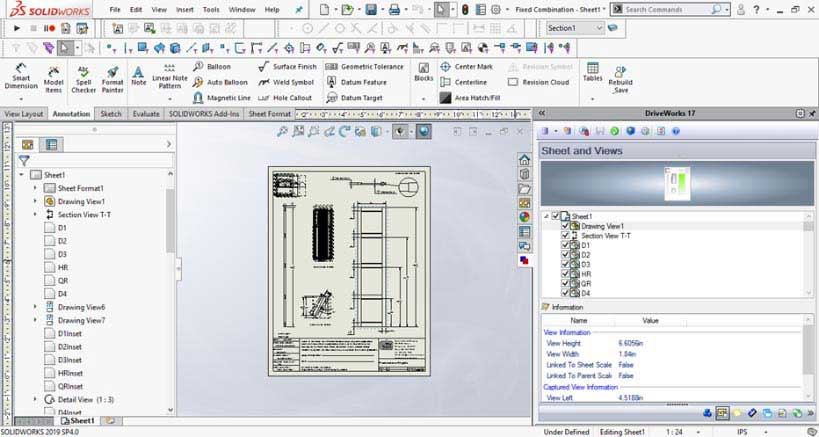Open the Tools menu

click(x=211, y=9)
